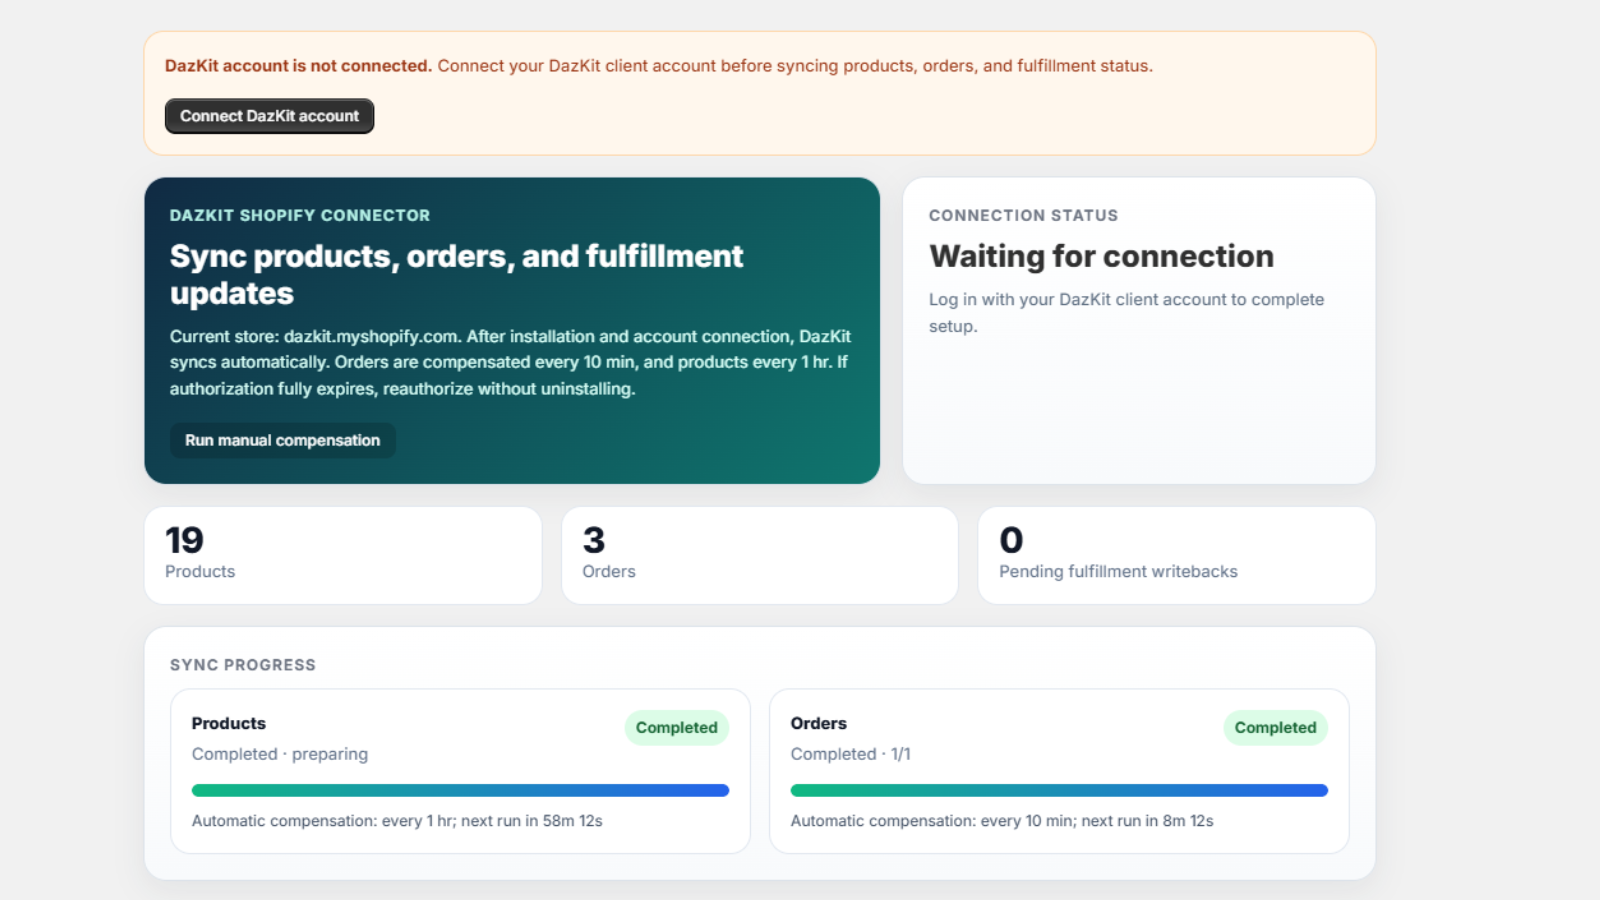Run manual compensation
The image size is (1600, 900).
point(283,440)
